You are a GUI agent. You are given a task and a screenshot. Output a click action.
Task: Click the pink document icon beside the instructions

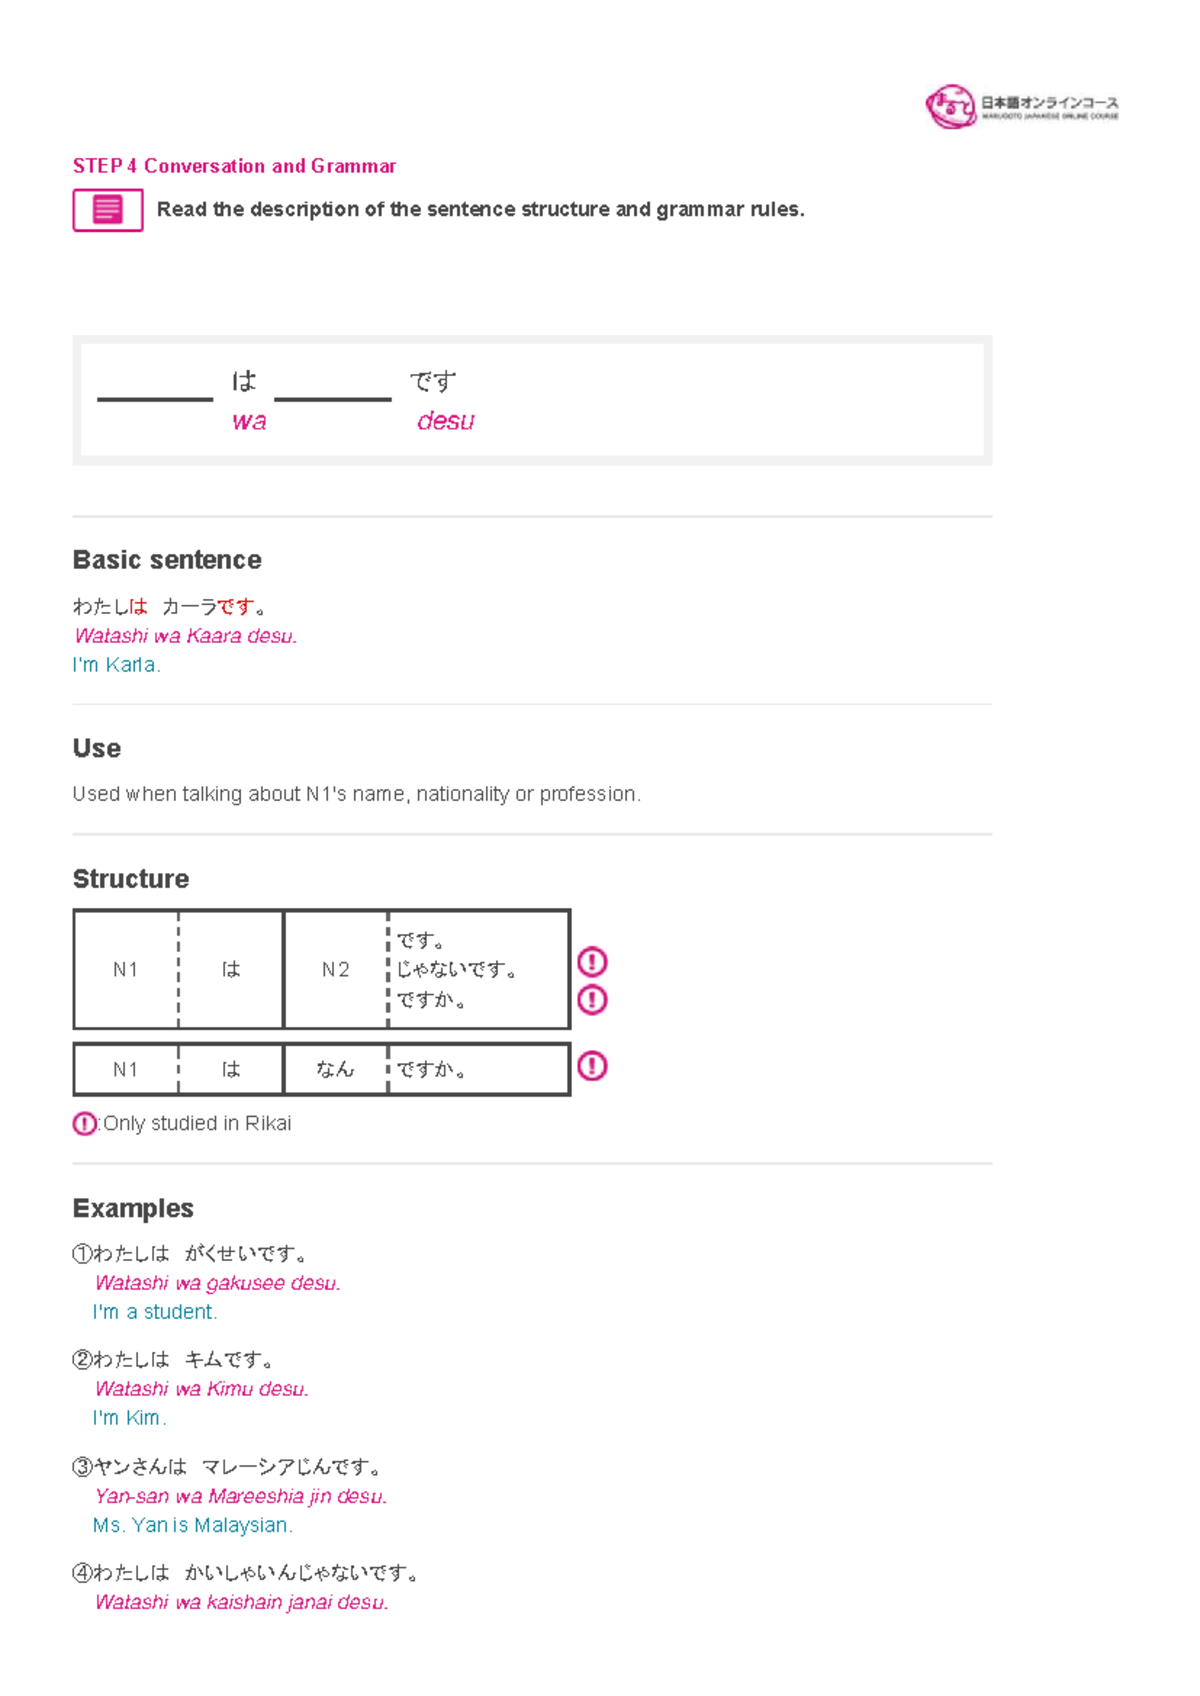tap(108, 210)
